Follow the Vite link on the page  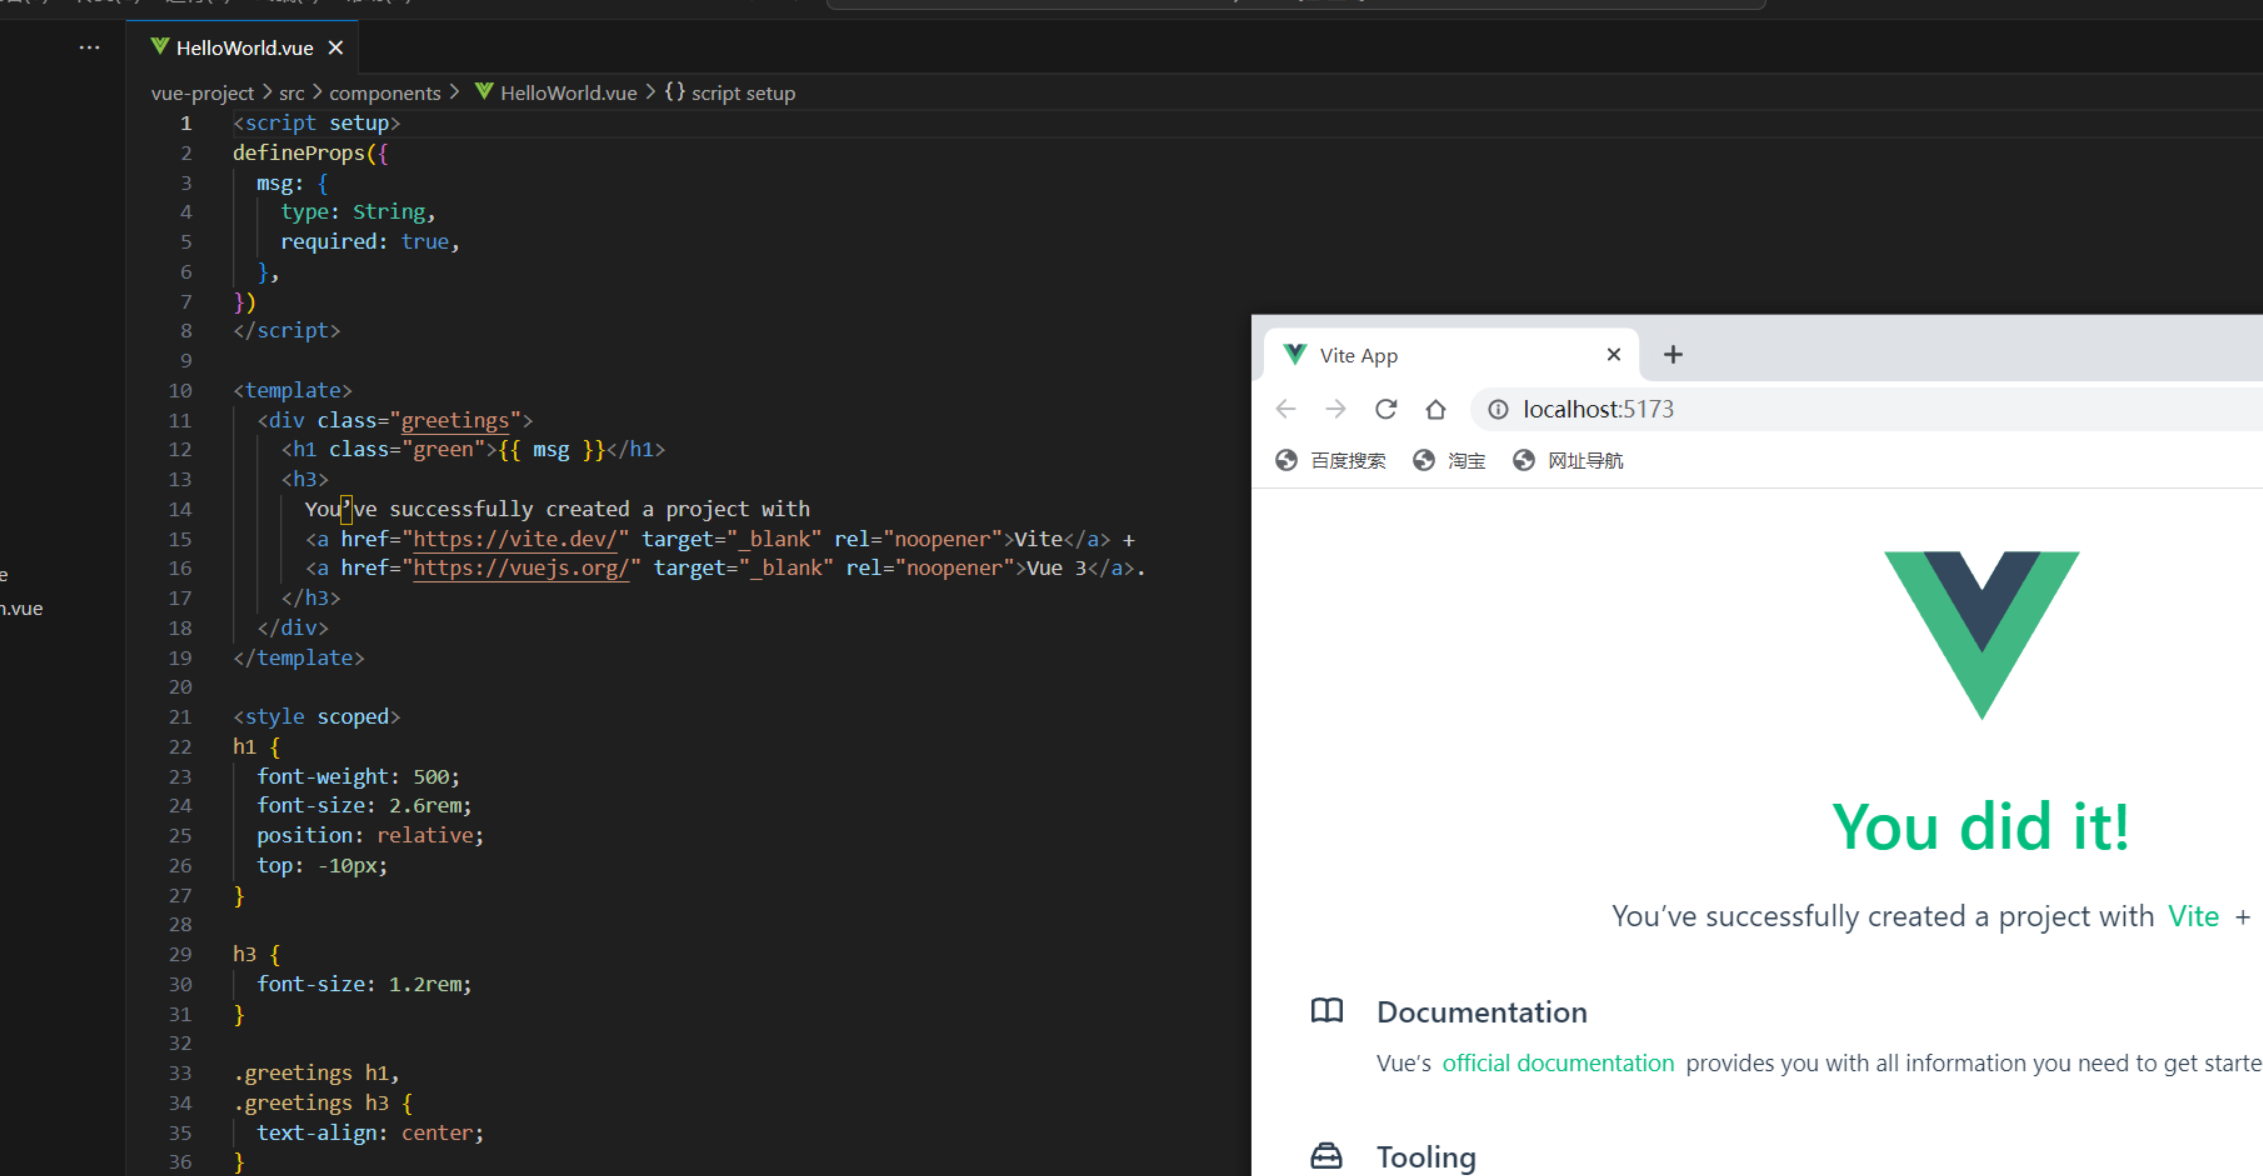2193,916
